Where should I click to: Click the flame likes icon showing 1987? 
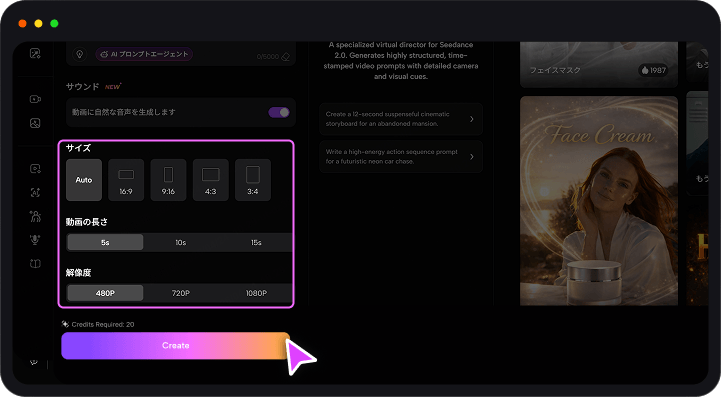tap(645, 70)
